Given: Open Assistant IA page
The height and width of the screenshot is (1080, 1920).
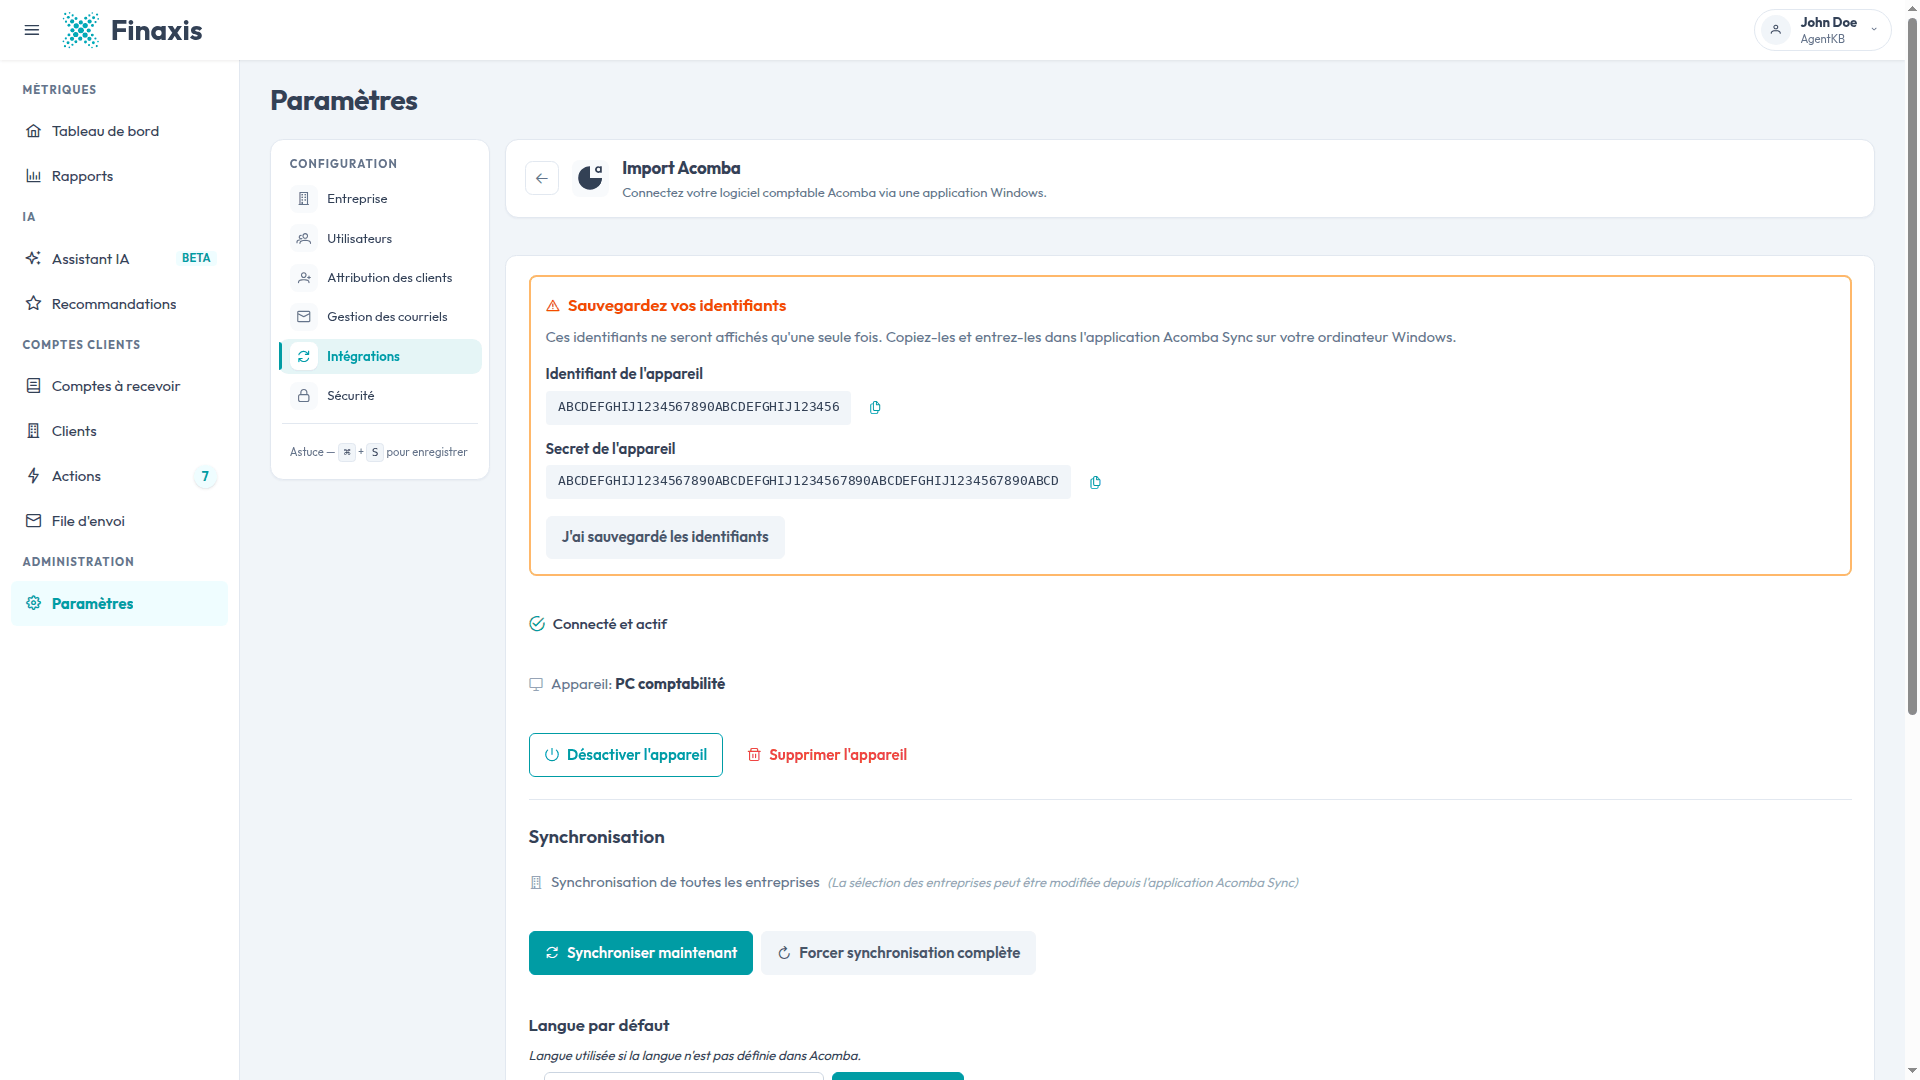Looking at the screenshot, I should (x=119, y=259).
